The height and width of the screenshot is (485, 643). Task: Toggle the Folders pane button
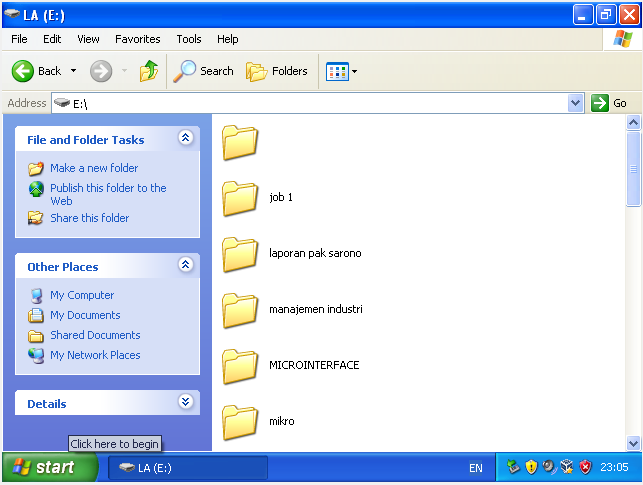(276, 71)
